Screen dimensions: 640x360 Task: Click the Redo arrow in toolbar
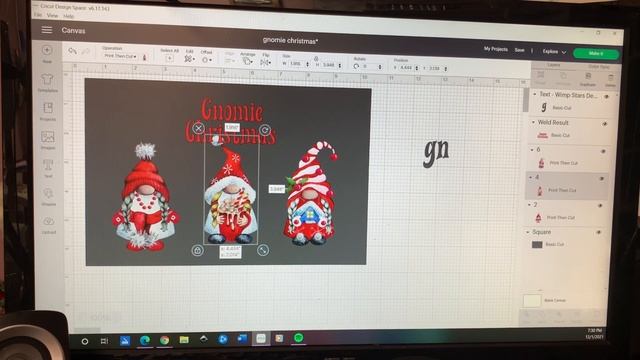[86, 51]
